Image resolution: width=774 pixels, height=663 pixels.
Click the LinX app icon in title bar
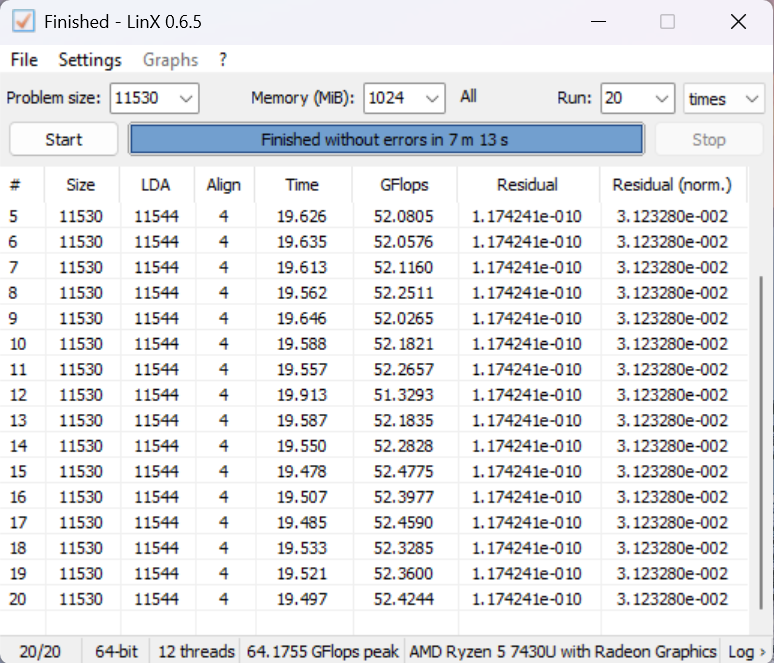pyautogui.click(x=22, y=21)
